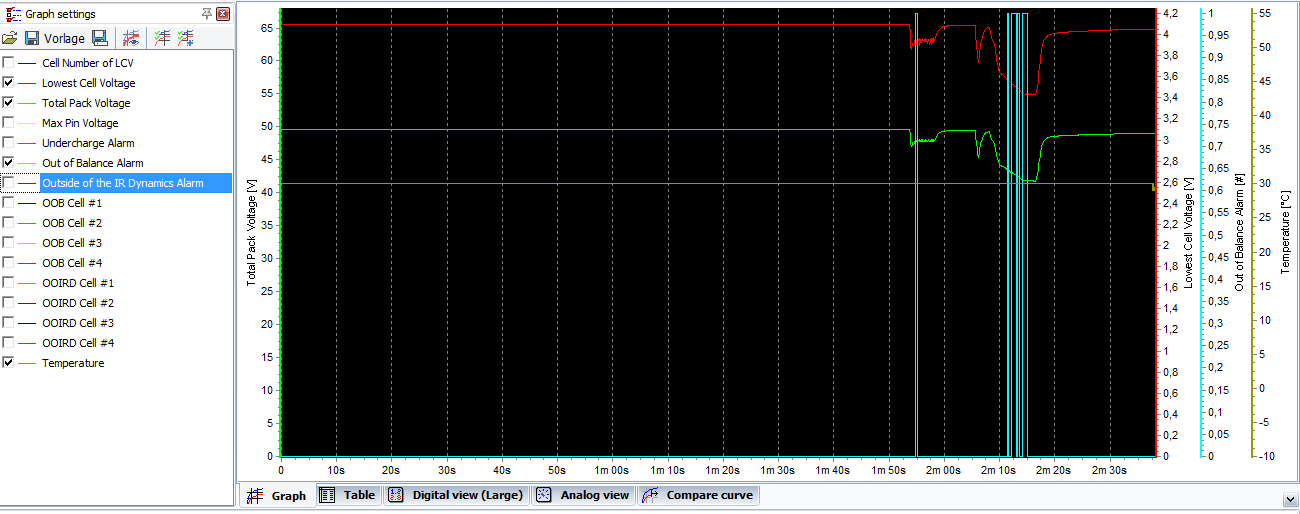Viewport: 1300px width, 514px height.
Task: Click the Out of Balance Alarm [#] axis title
Action: point(1237,233)
